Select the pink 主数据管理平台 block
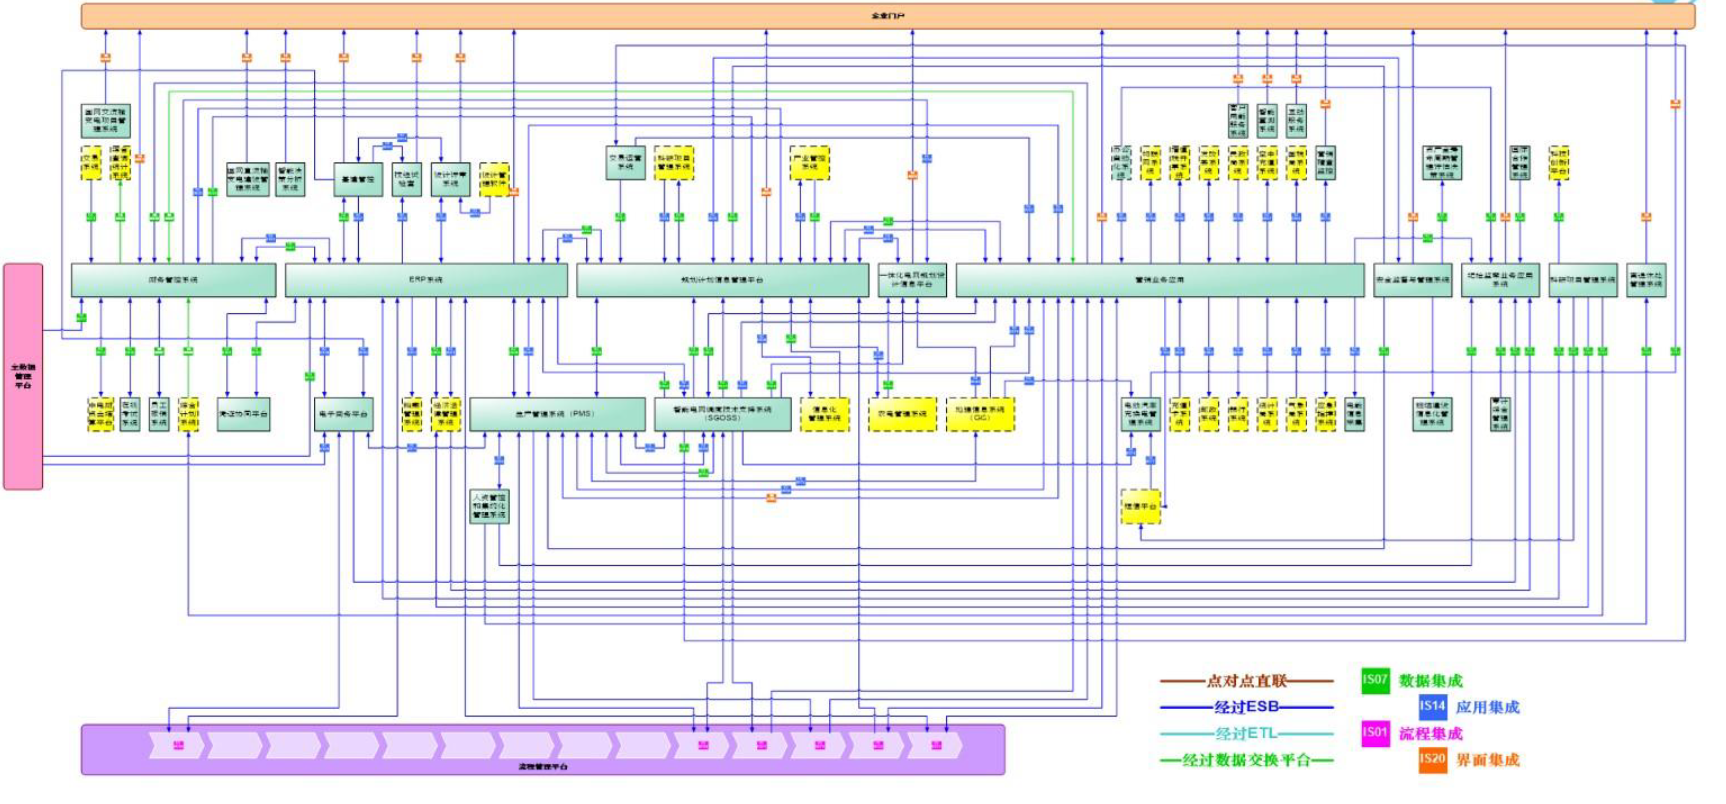The height and width of the screenshot is (804, 1726). 23,376
